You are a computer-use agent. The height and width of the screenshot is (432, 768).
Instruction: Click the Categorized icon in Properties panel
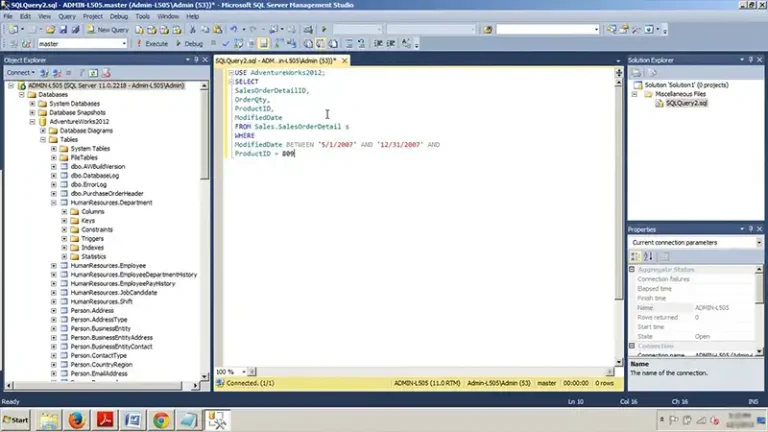point(635,257)
